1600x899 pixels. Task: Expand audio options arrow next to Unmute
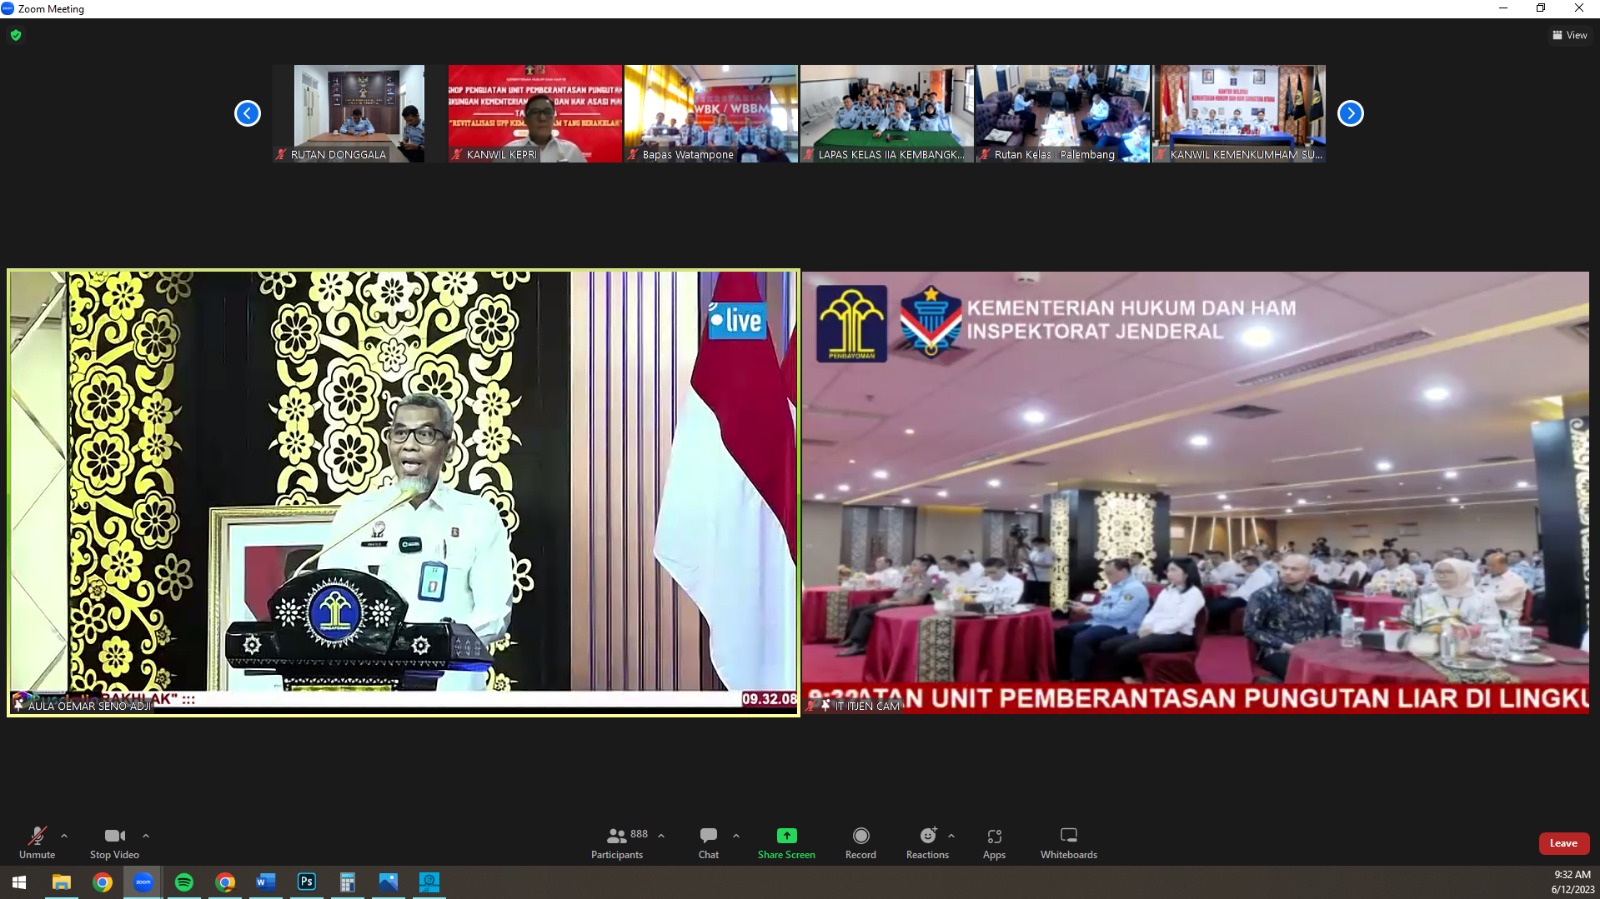pos(64,836)
